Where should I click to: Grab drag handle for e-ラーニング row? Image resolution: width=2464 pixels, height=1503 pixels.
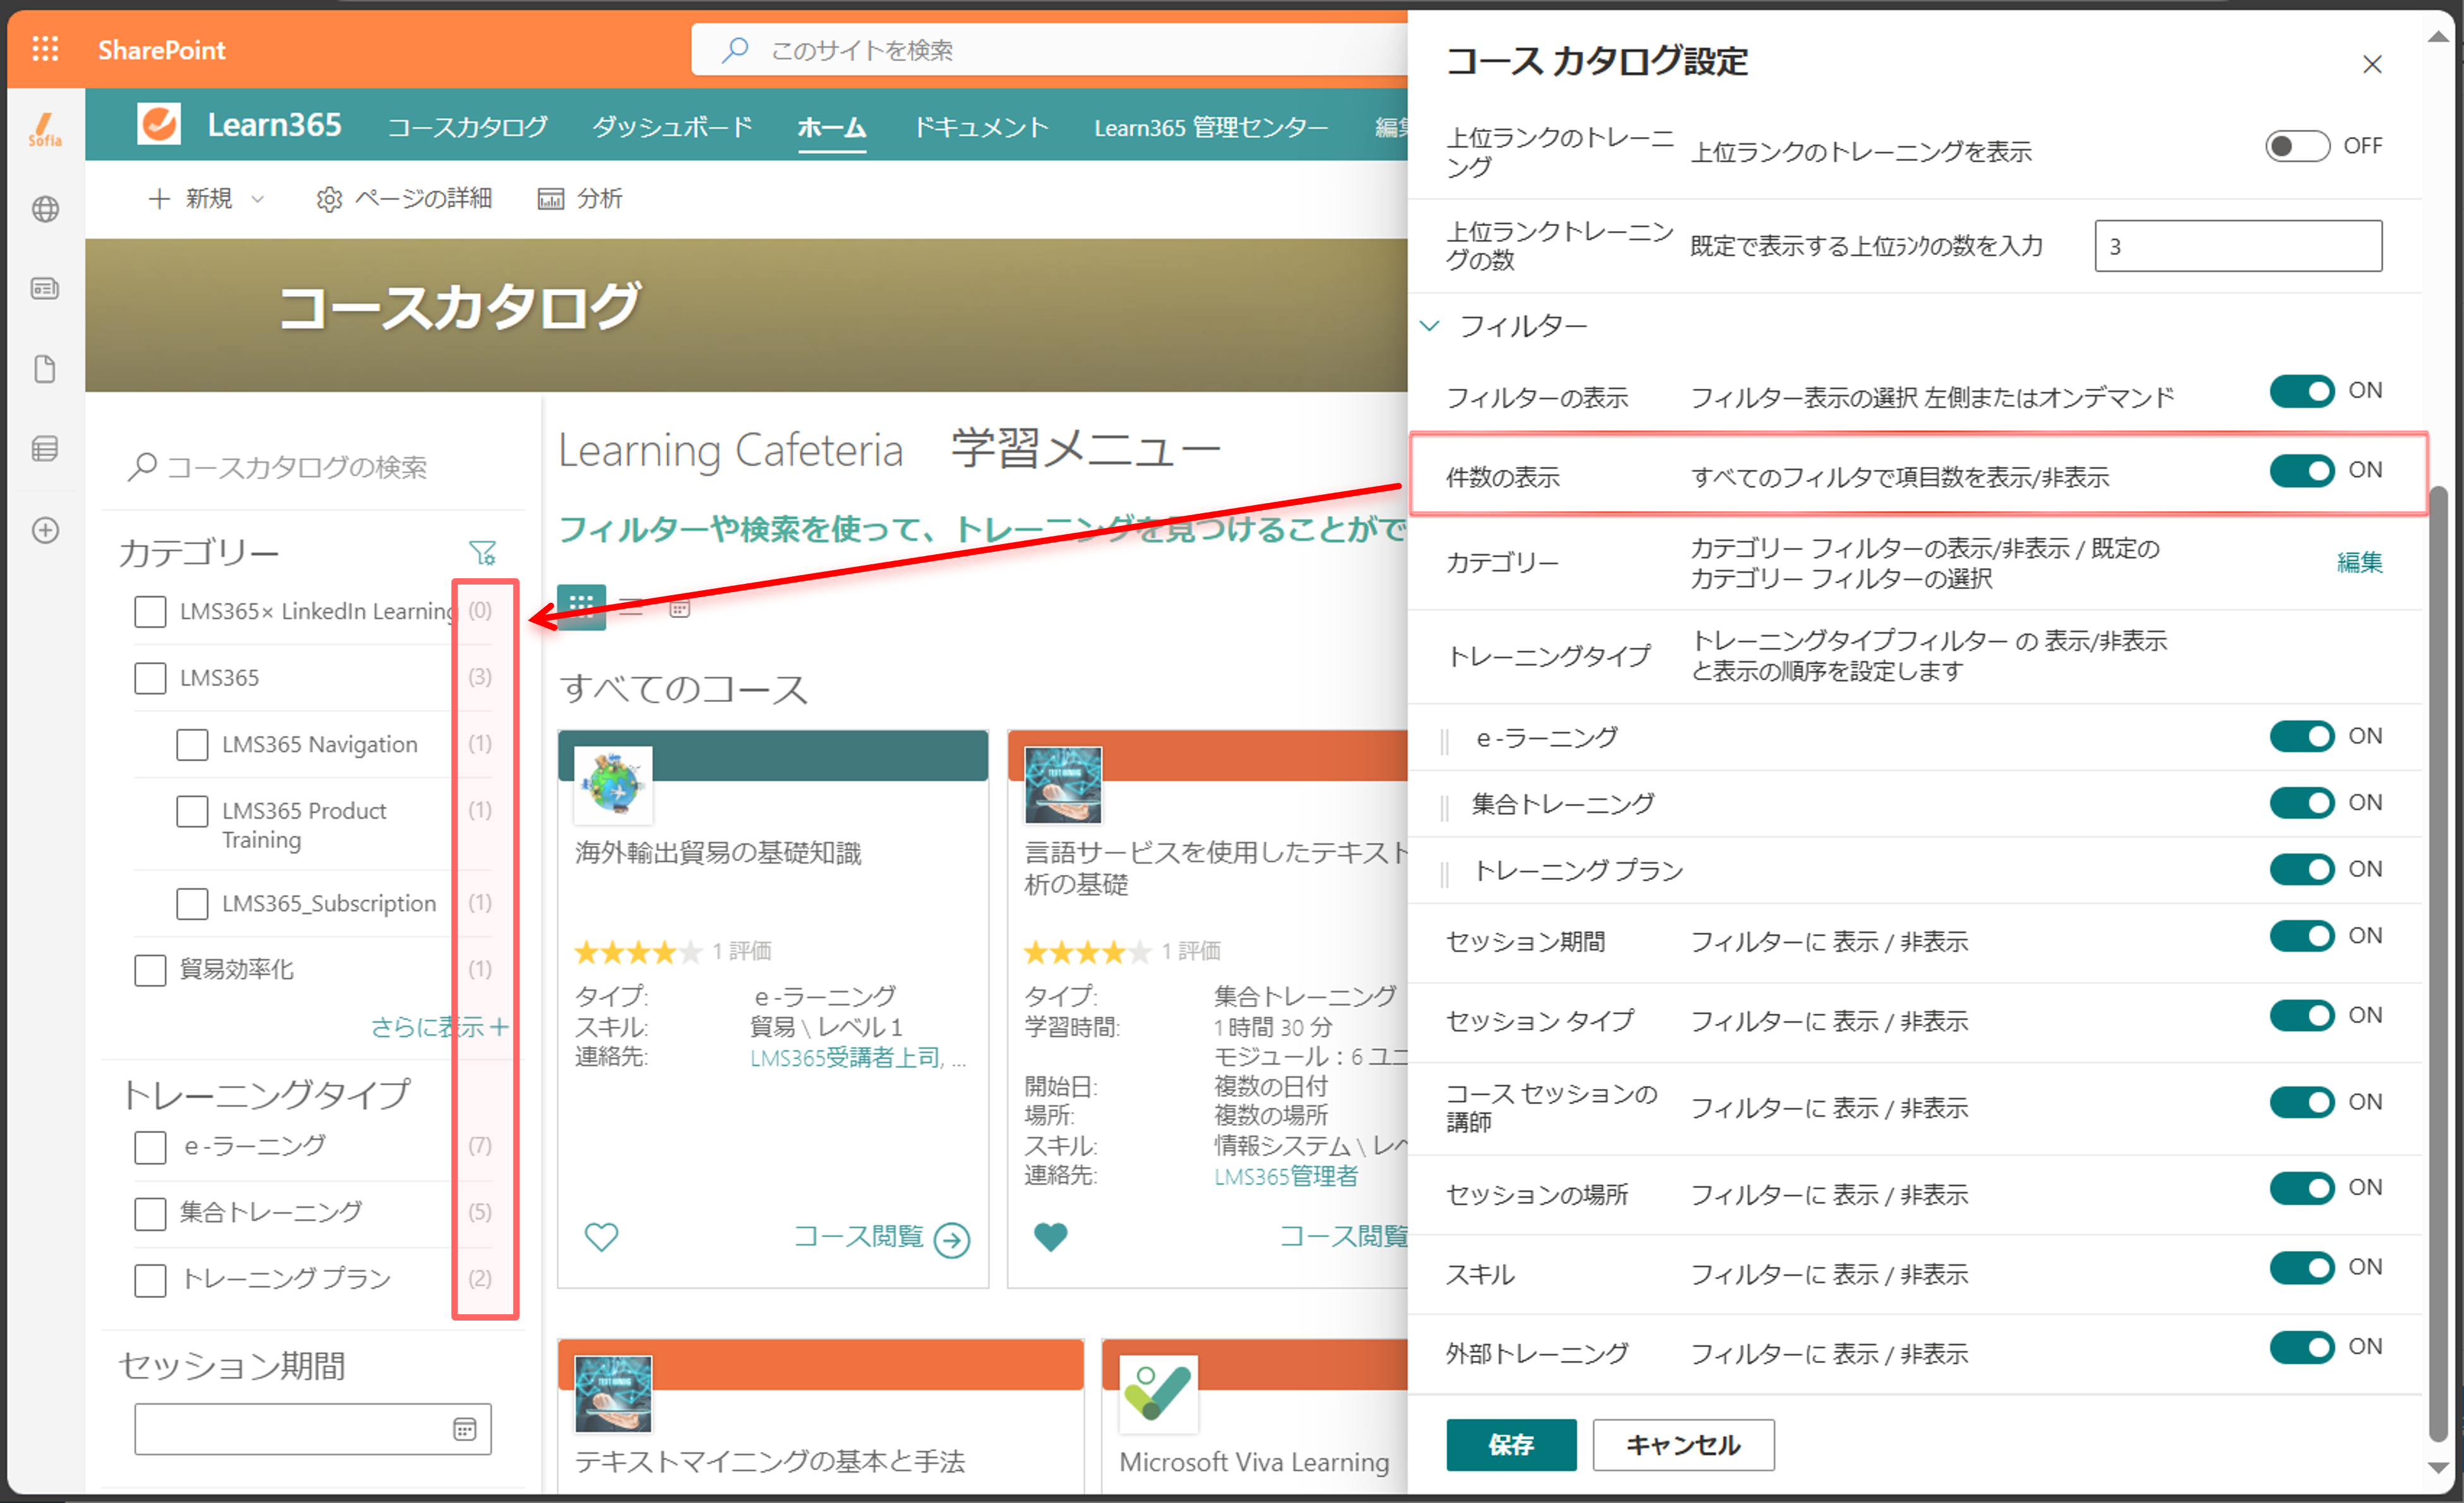pos(1444,741)
